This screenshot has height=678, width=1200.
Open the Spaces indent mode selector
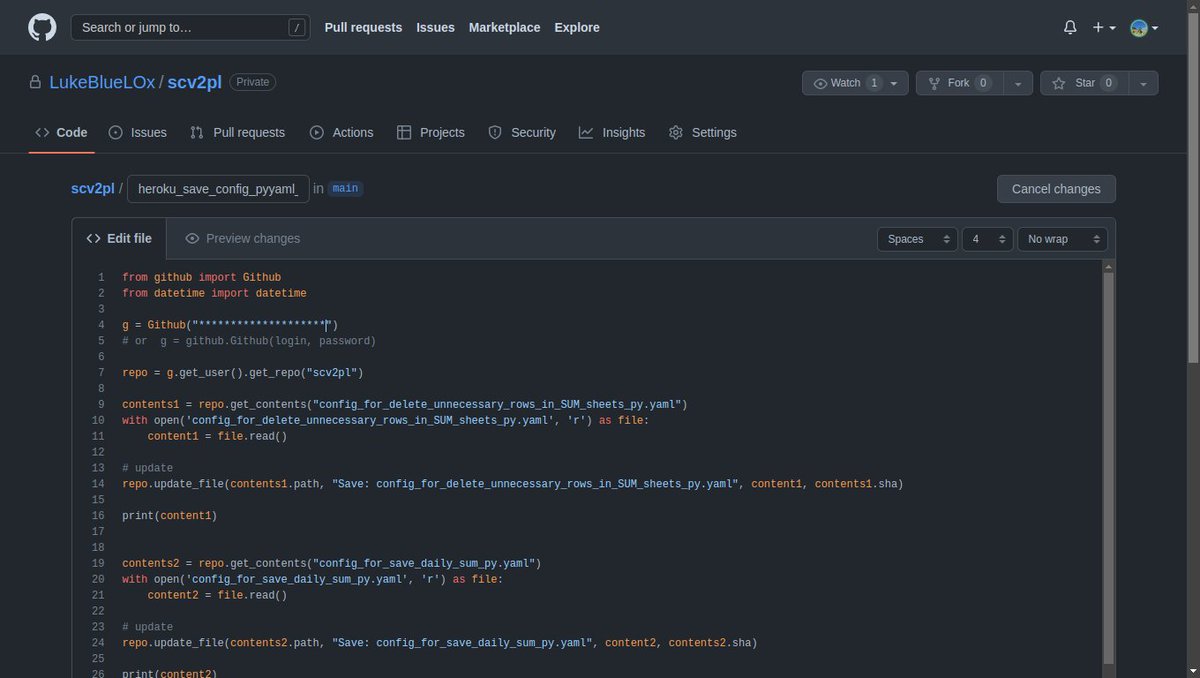pyautogui.click(x=917, y=239)
